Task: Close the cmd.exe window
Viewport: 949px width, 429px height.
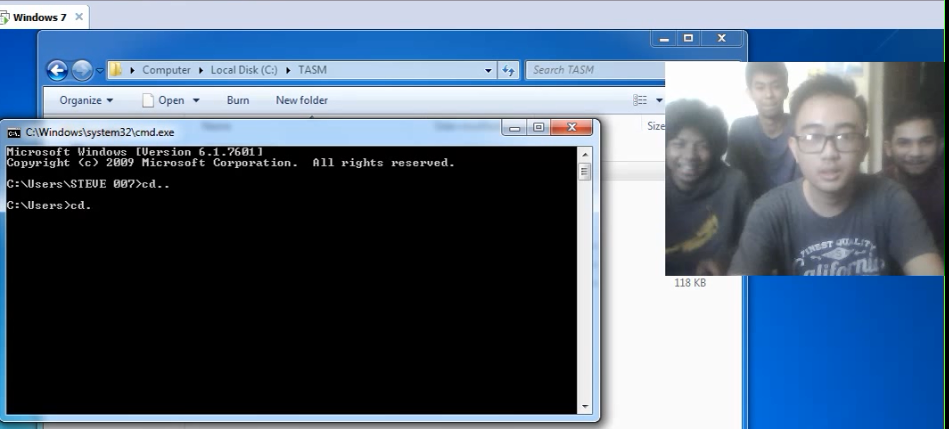Action: 571,128
